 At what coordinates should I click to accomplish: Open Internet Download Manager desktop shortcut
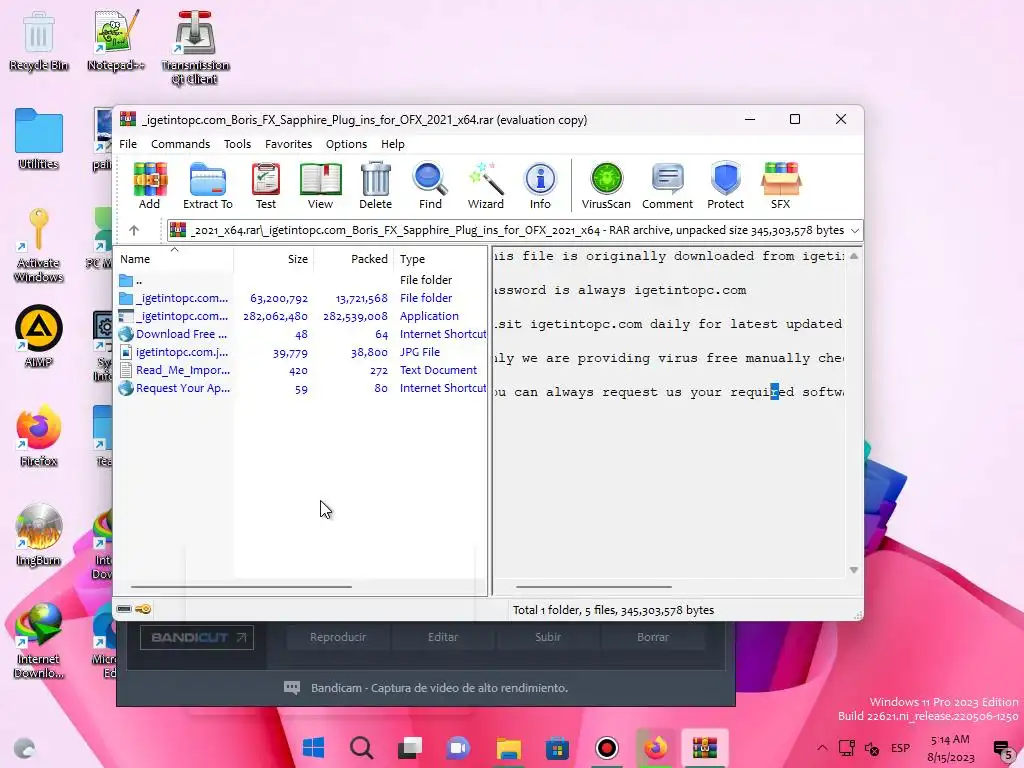(39, 640)
